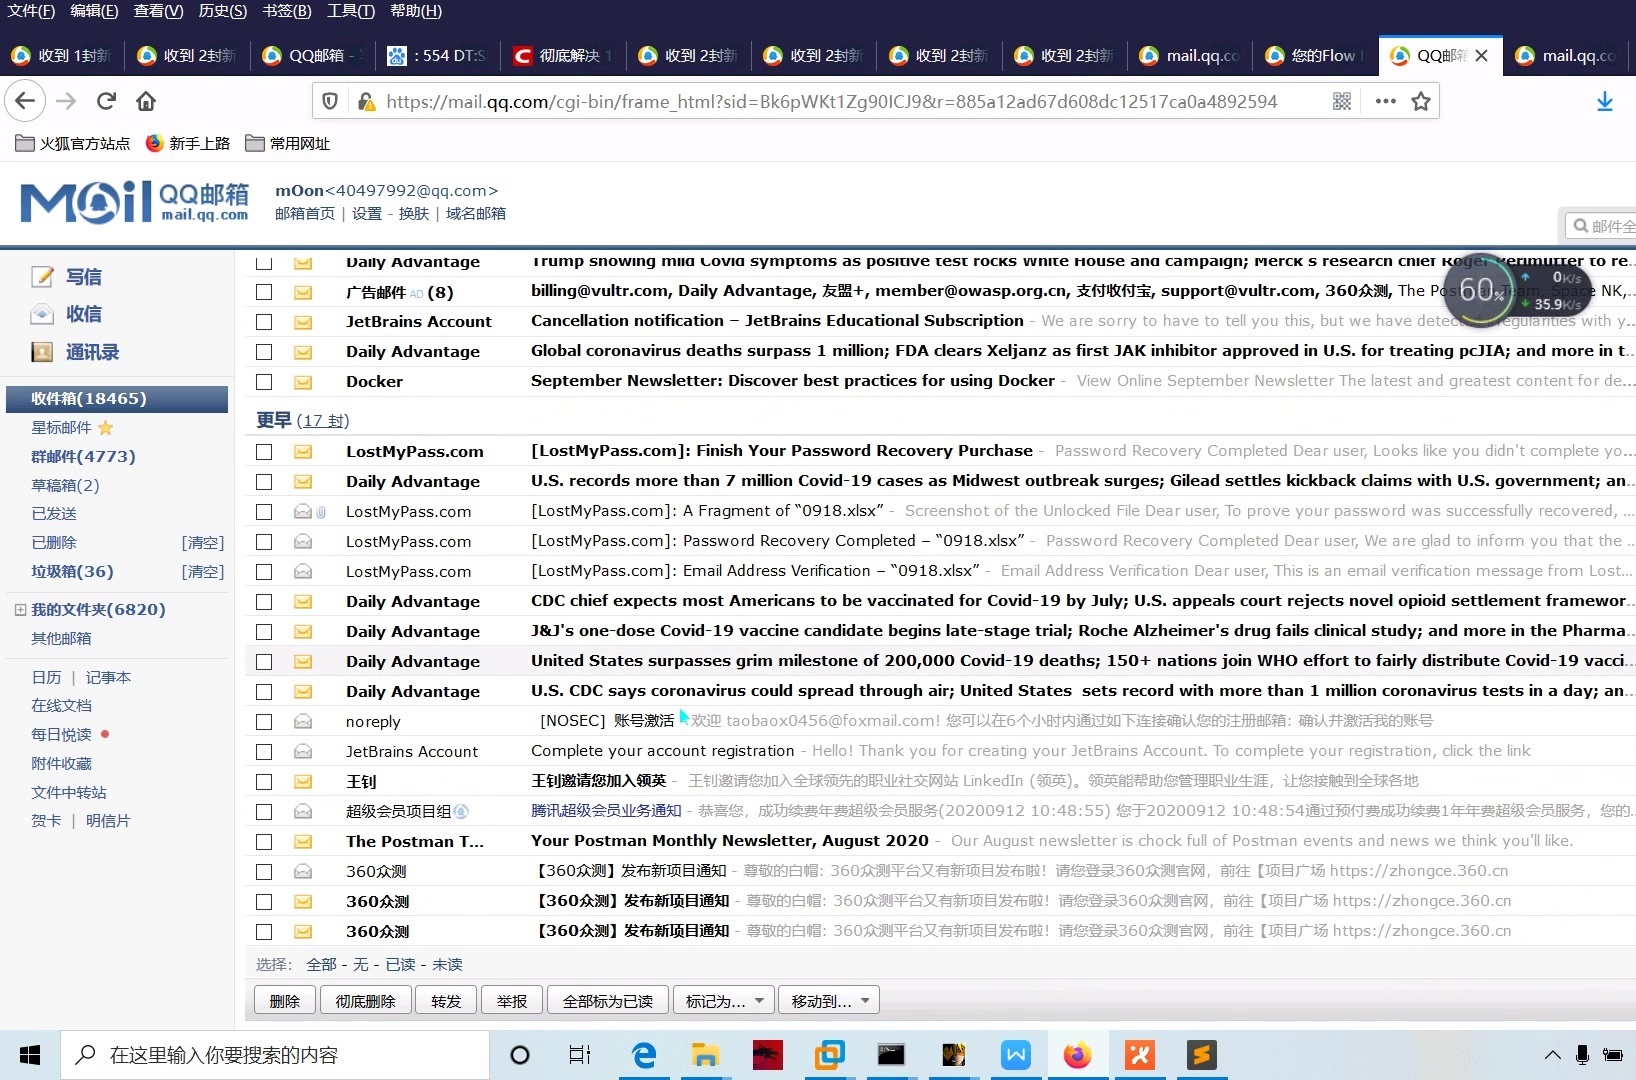The image size is (1636, 1080).
Task: Open the 标记为... dropdown
Action: pyautogui.click(x=724, y=1001)
